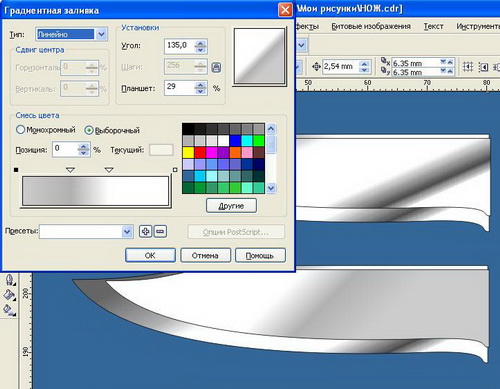500x389 pixels.
Task: Increase the Позиция value
Action: coord(83,146)
